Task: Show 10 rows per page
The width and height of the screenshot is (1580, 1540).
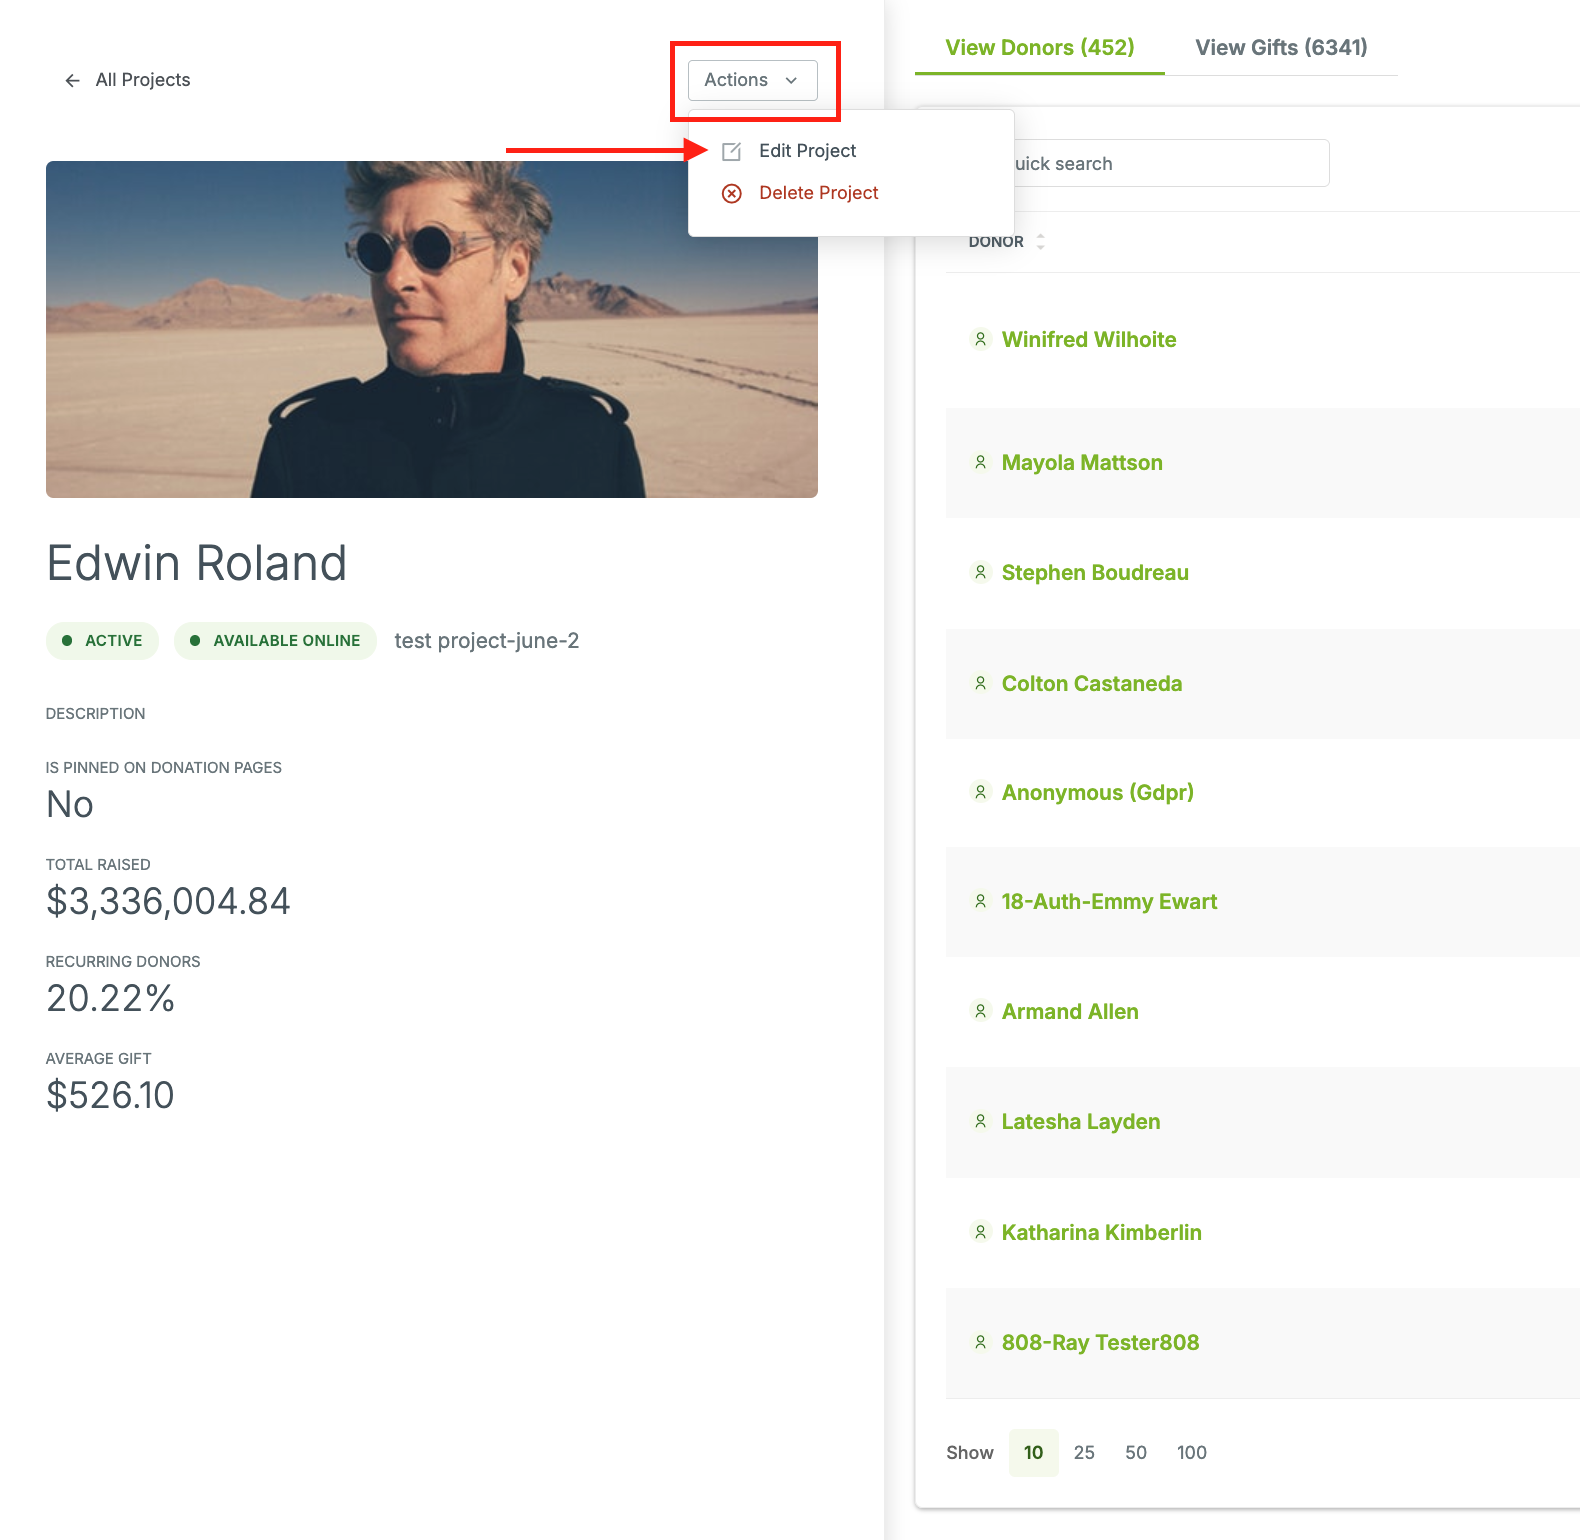Action: pyautogui.click(x=1034, y=1453)
